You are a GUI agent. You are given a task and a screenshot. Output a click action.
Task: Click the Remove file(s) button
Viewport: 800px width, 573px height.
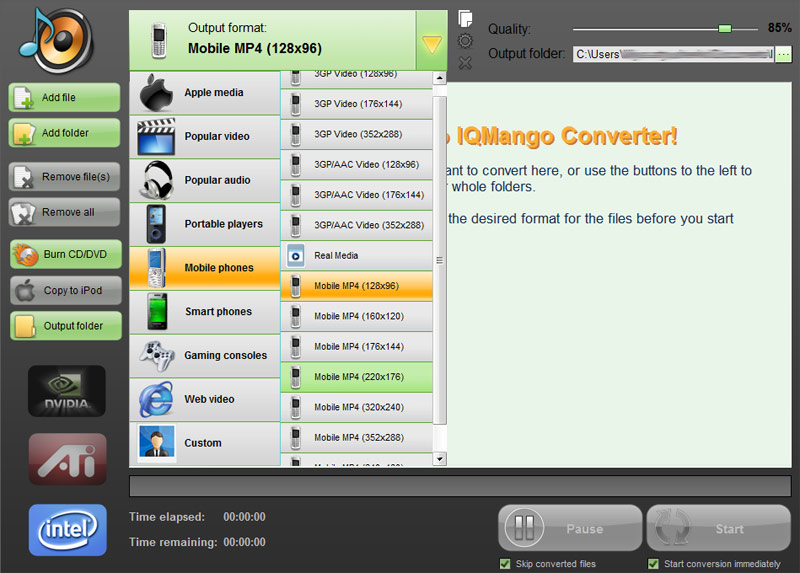(64, 177)
